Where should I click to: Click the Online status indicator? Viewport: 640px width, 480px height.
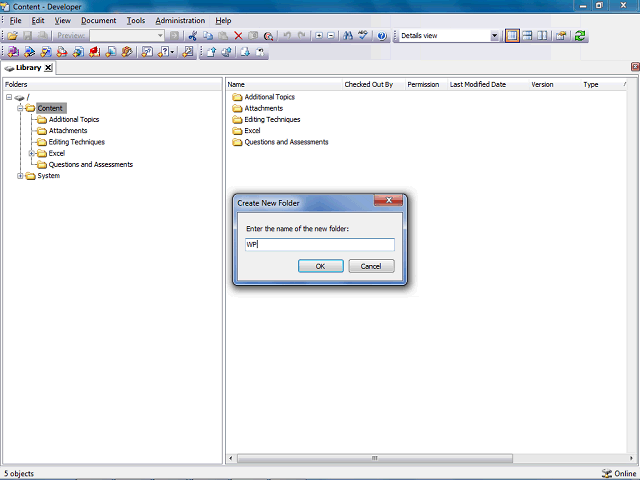pos(619,473)
